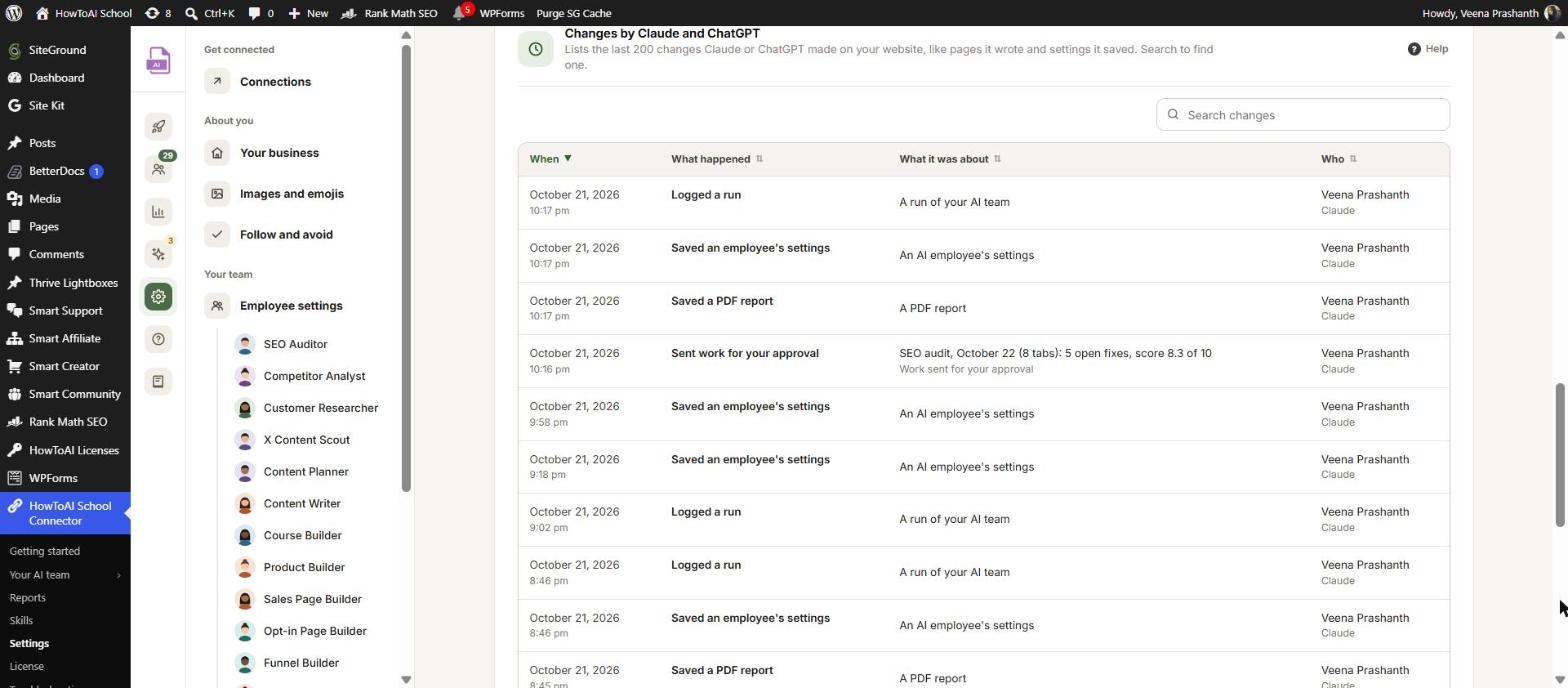Click the Content Writer avatar icon

coord(244,504)
